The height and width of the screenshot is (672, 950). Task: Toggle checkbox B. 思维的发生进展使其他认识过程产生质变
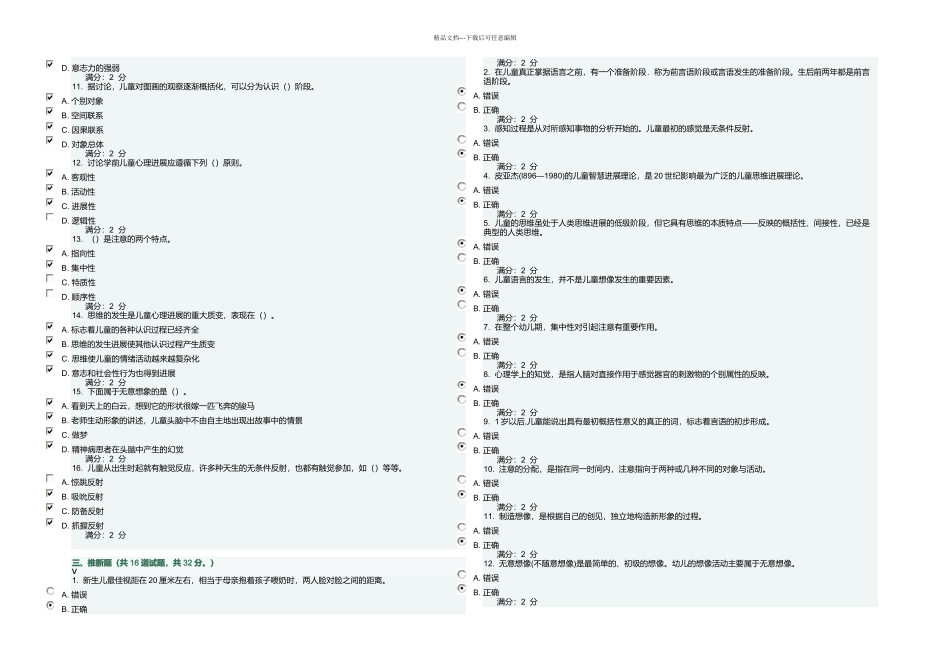point(50,341)
